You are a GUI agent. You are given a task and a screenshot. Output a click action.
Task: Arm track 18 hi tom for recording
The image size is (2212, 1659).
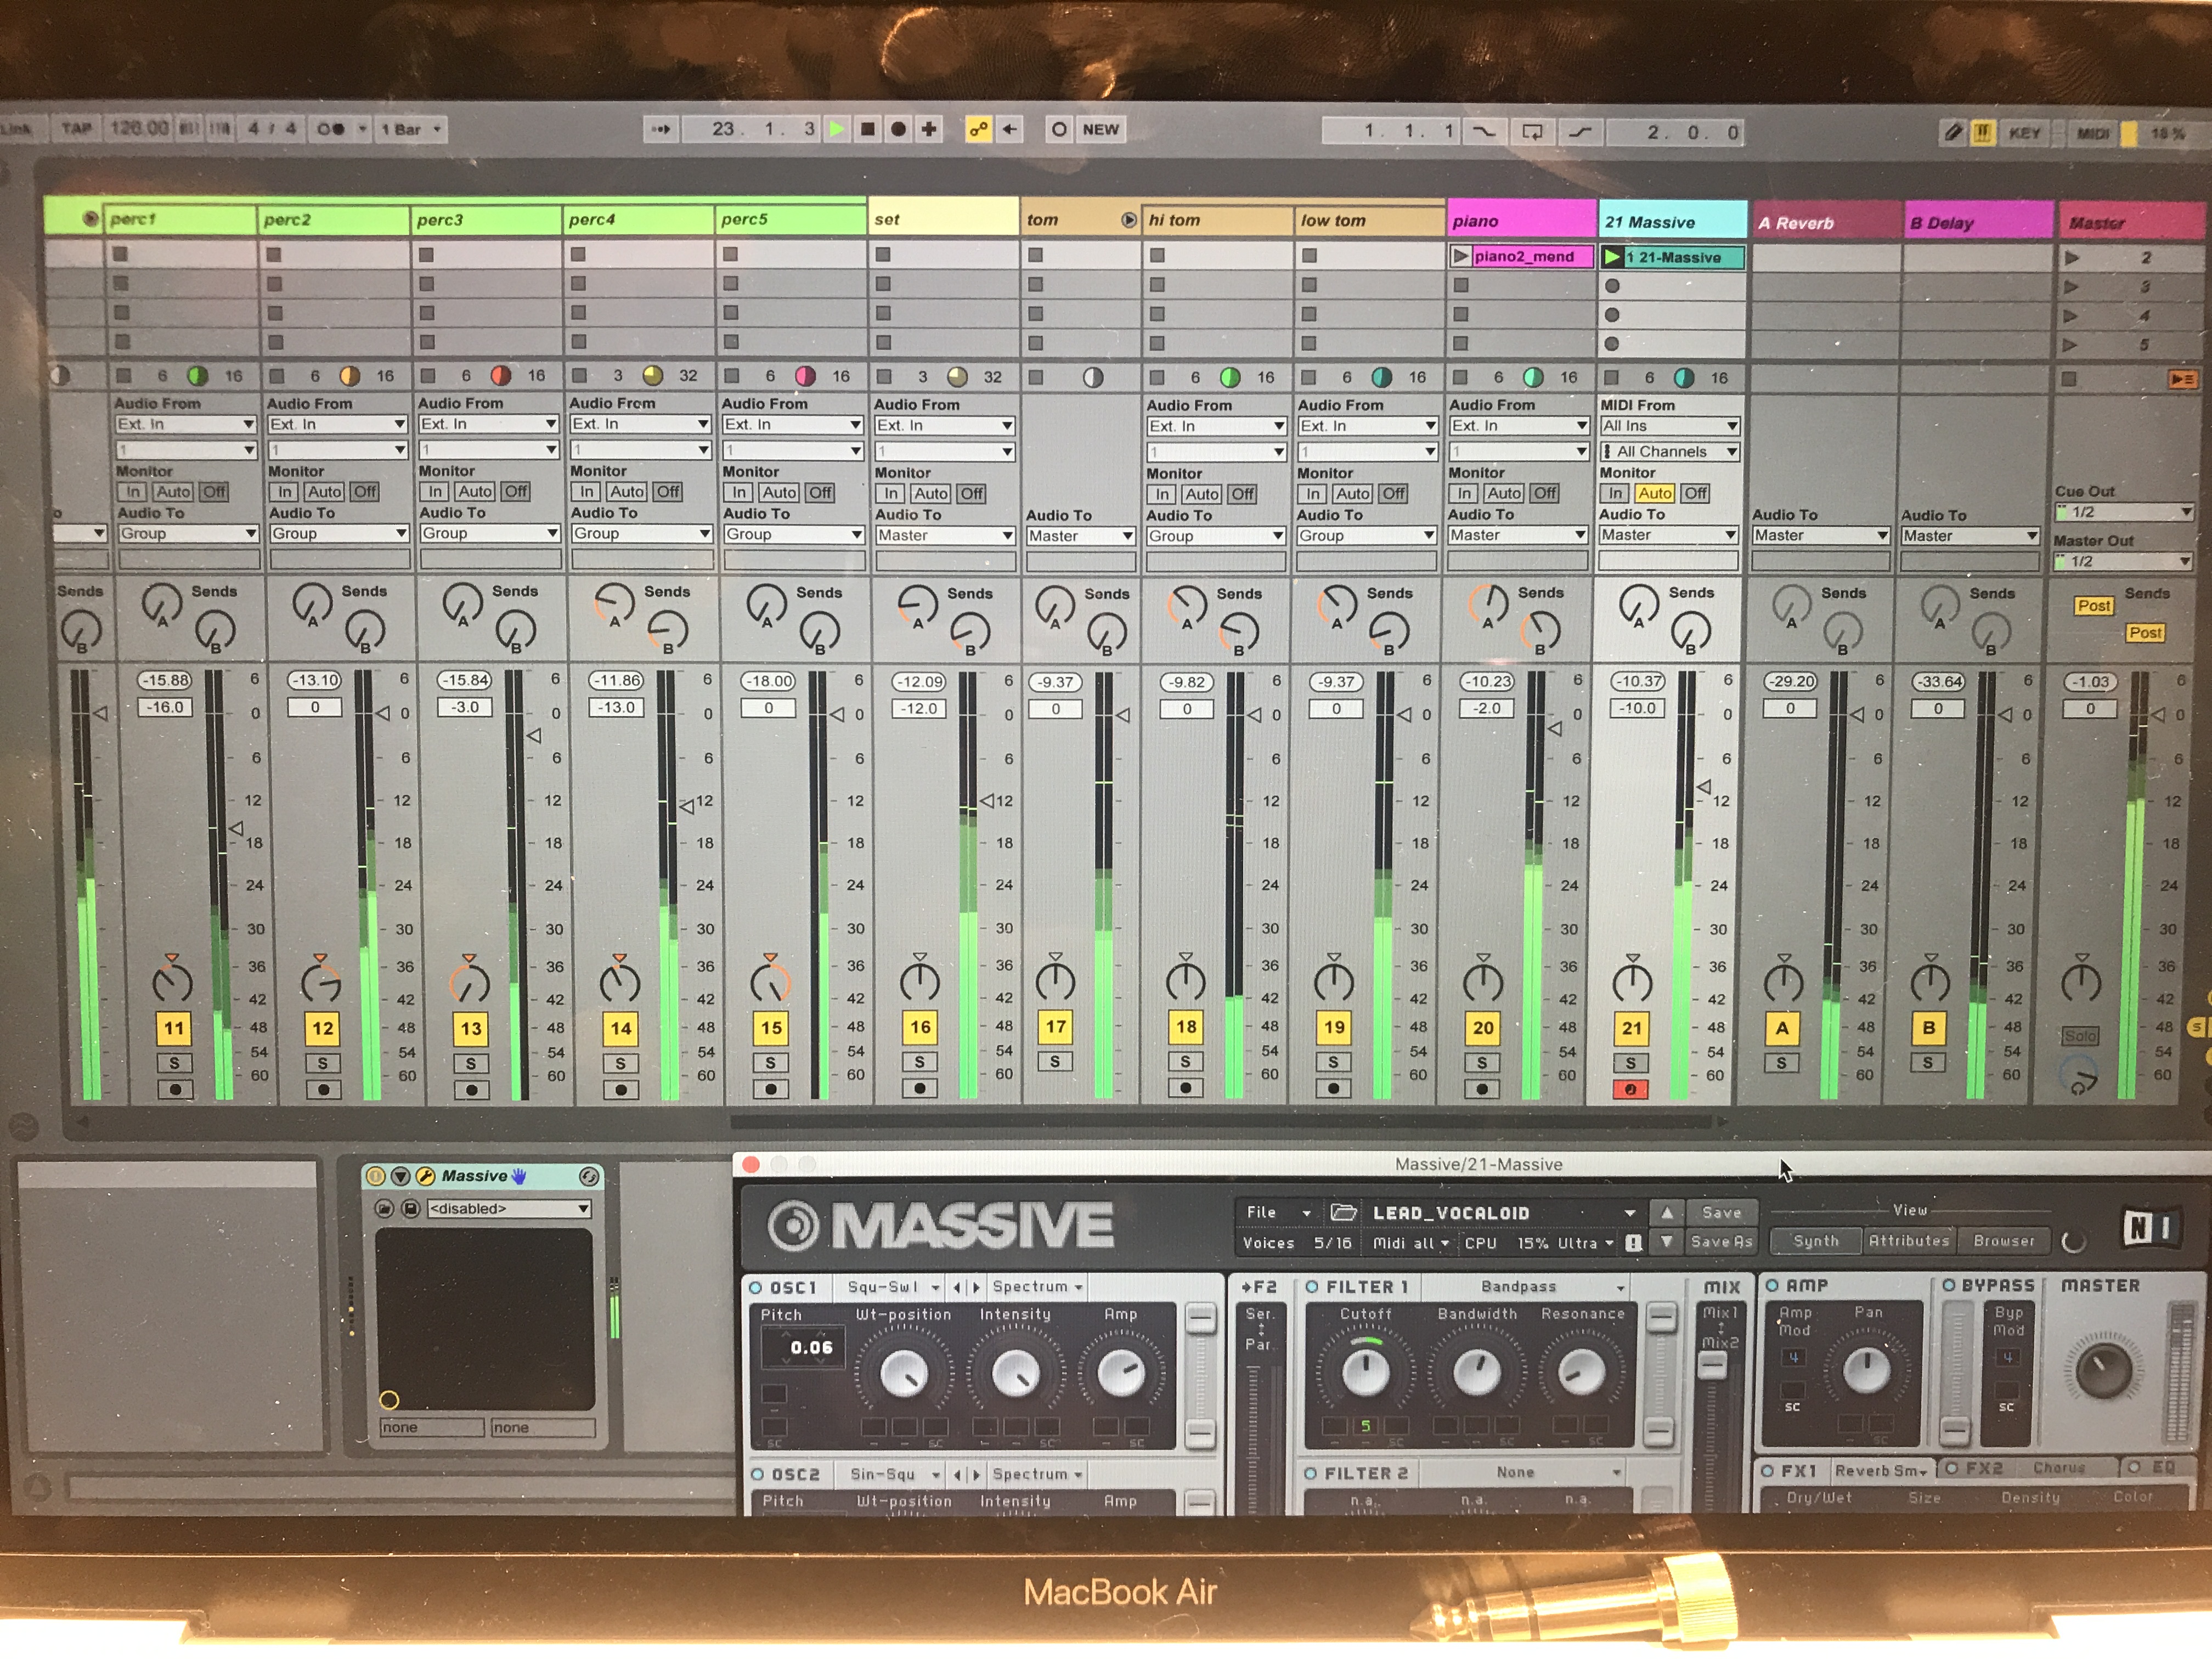pos(1185,1088)
